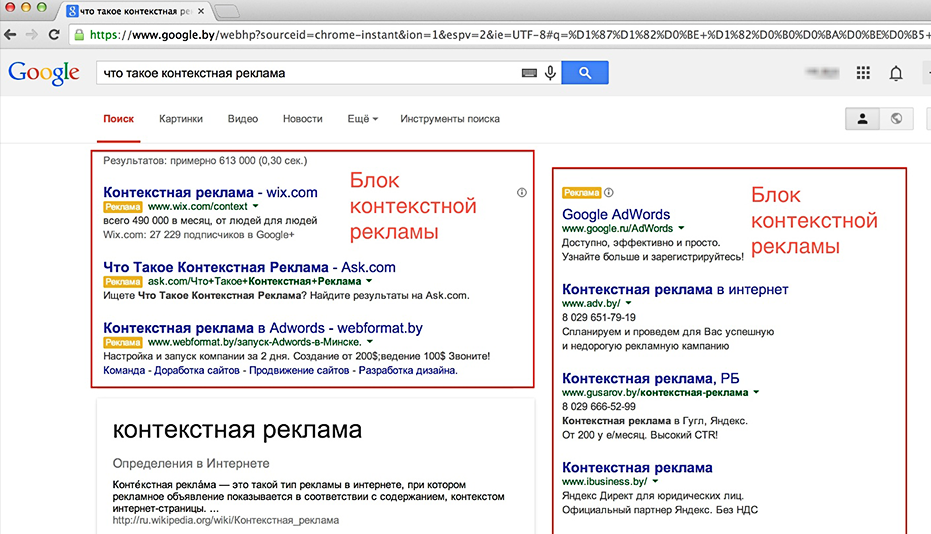Open notifications bell icon
The height and width of the screenshot is (534, 931).
pyautogui.click(x=896, y=73)
